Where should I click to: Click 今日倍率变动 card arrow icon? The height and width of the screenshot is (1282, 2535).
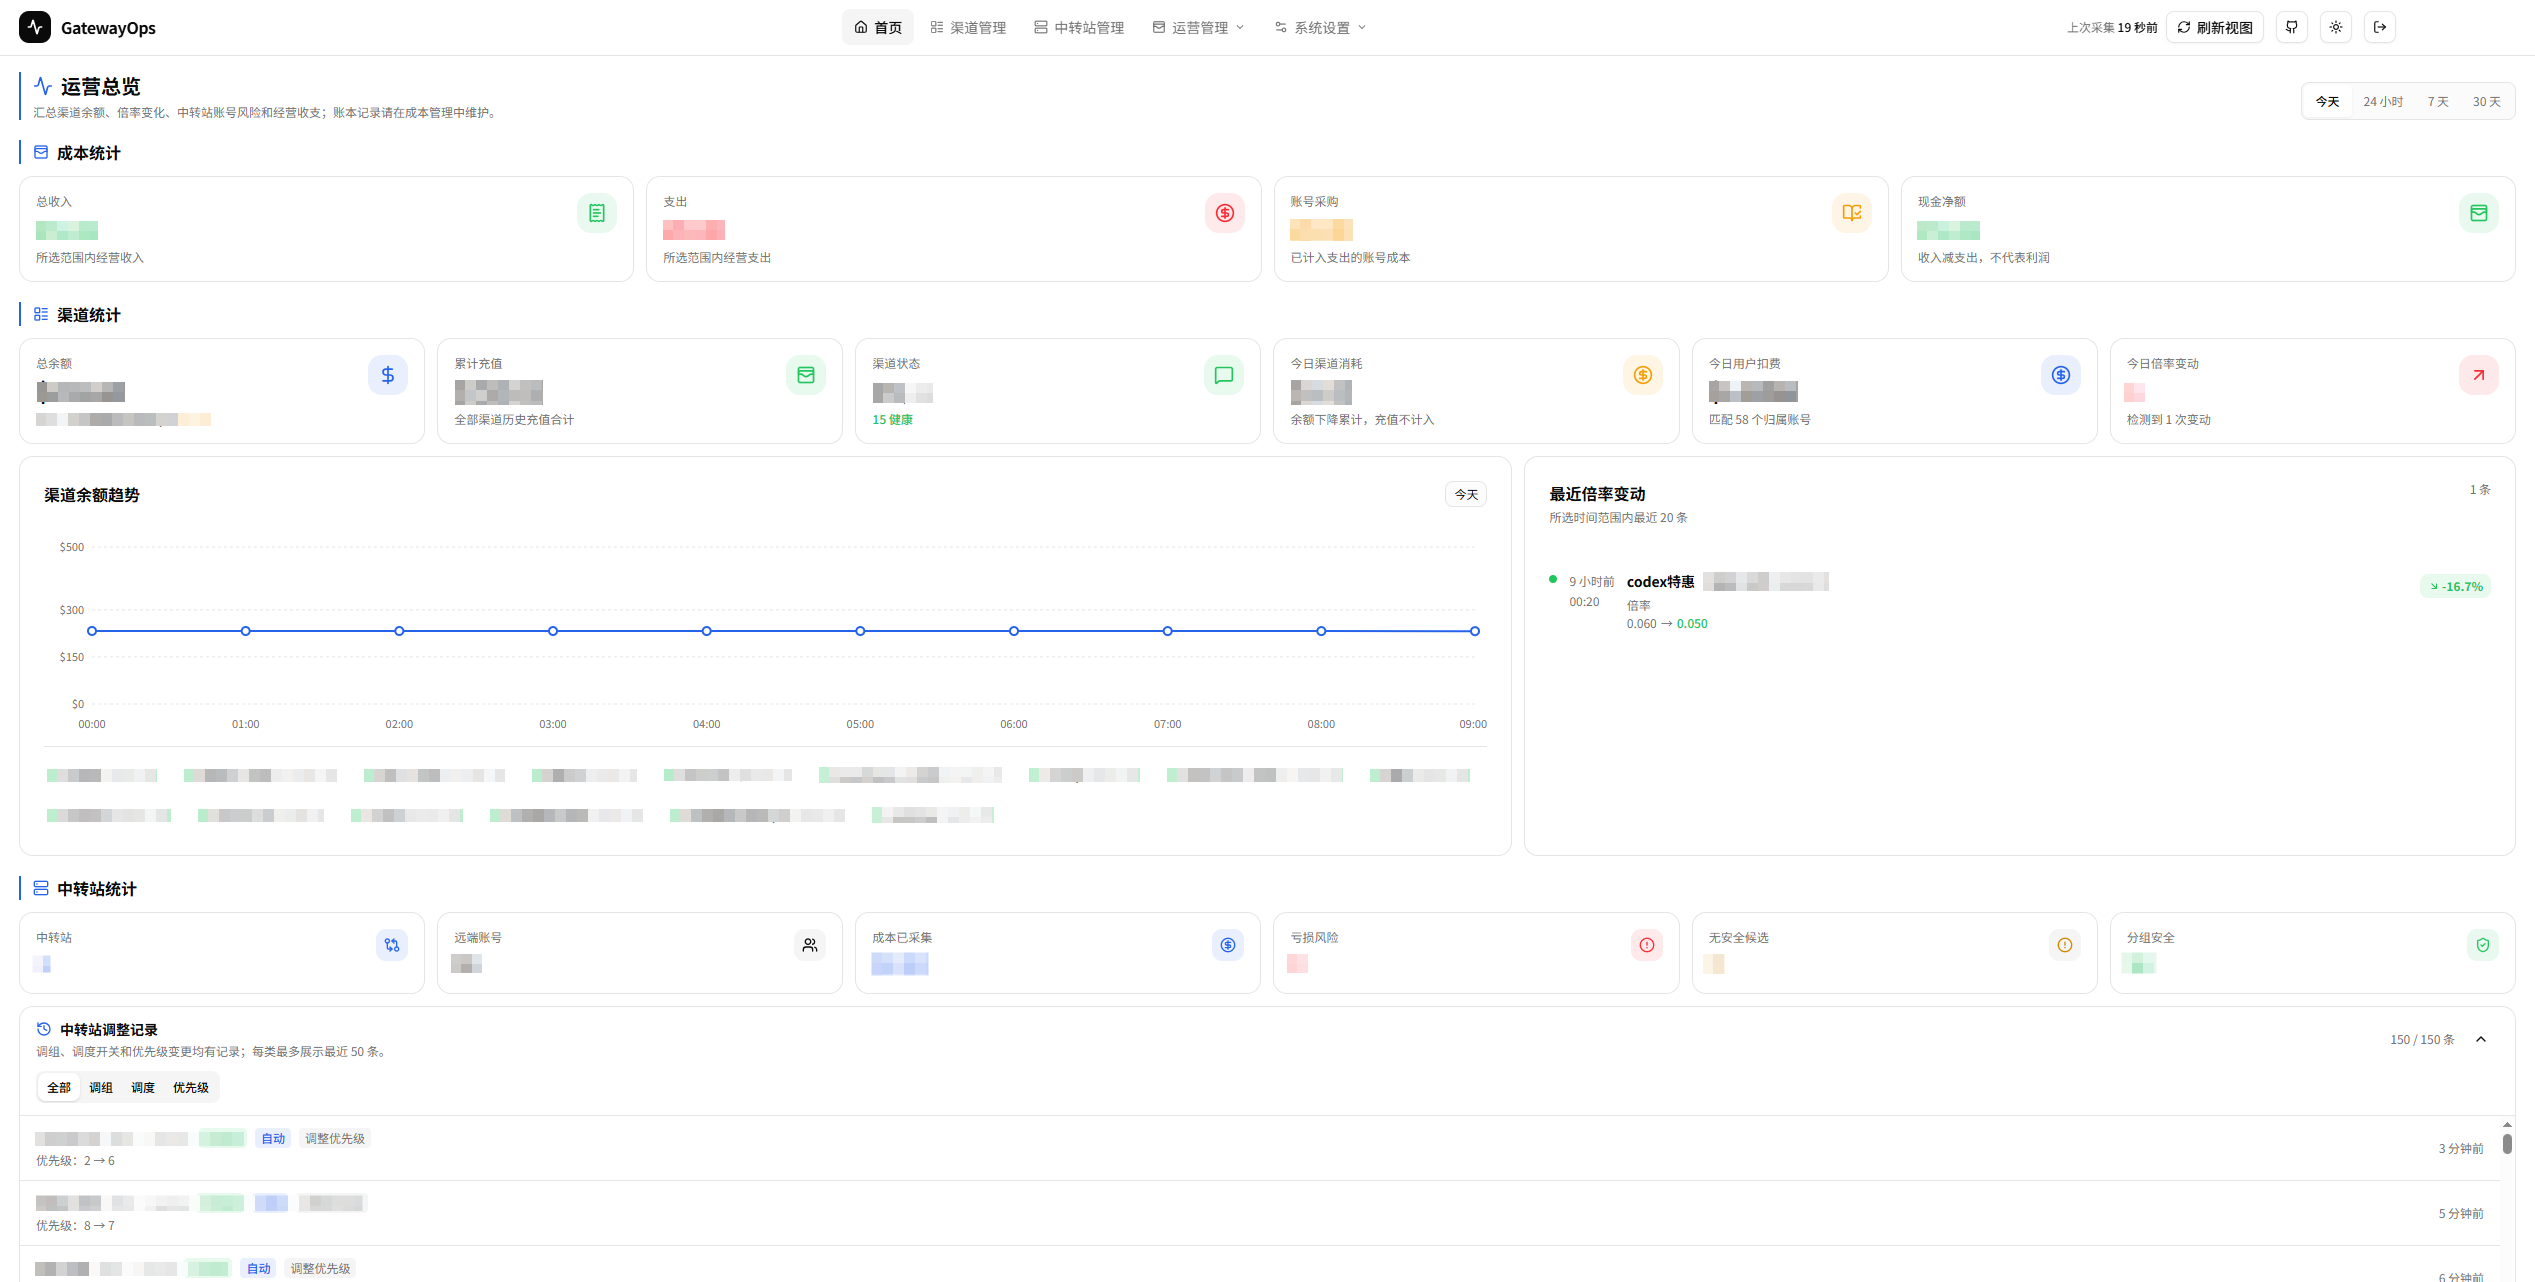pyautogui.click(x=2479, y=375)
